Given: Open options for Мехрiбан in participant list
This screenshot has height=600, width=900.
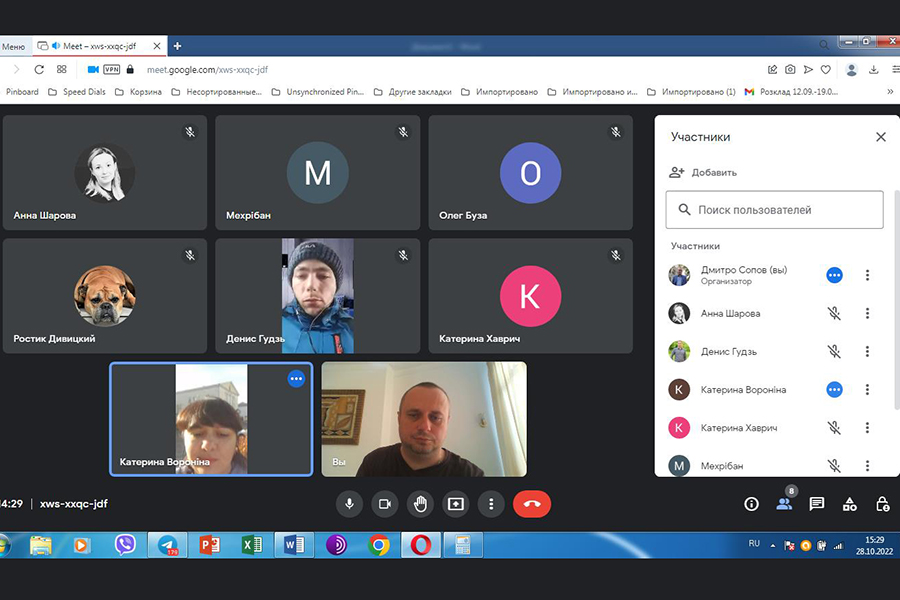Looking at the screenshot, I should (x=867, y=466).
